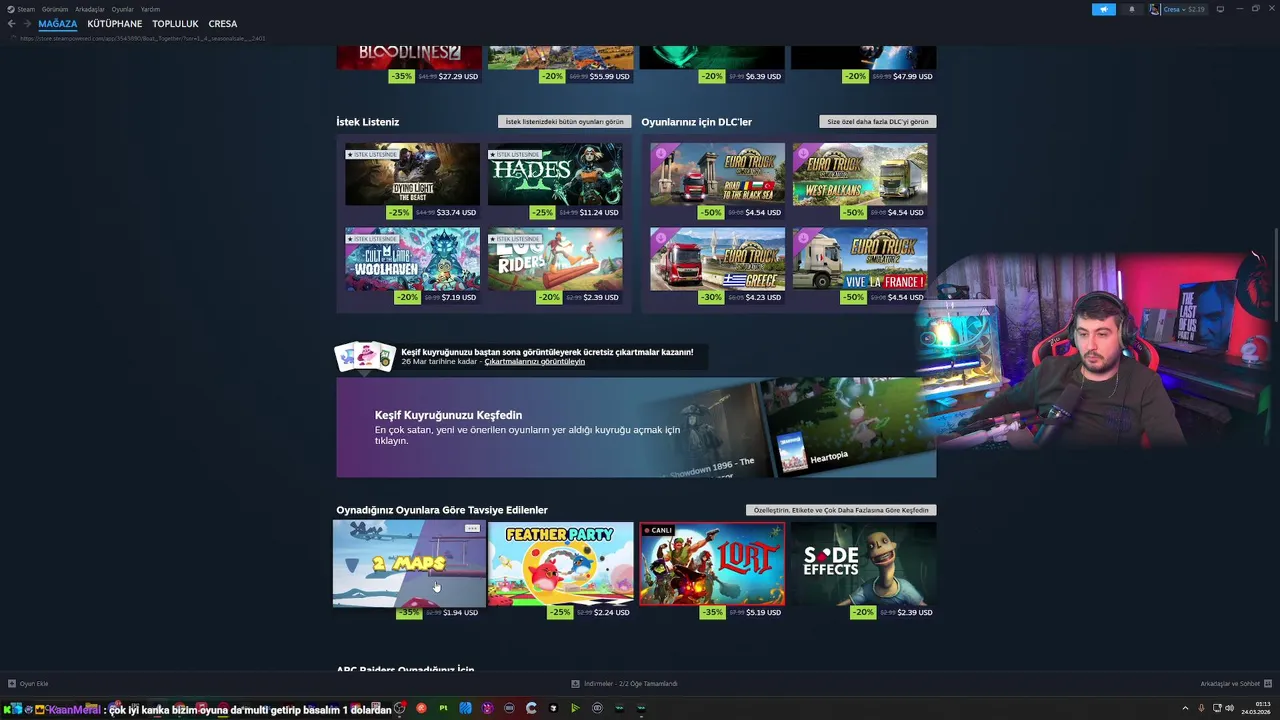Switch to the TOPLULUK tab
Screen dimensions: 1280x720
click(175, 24)
